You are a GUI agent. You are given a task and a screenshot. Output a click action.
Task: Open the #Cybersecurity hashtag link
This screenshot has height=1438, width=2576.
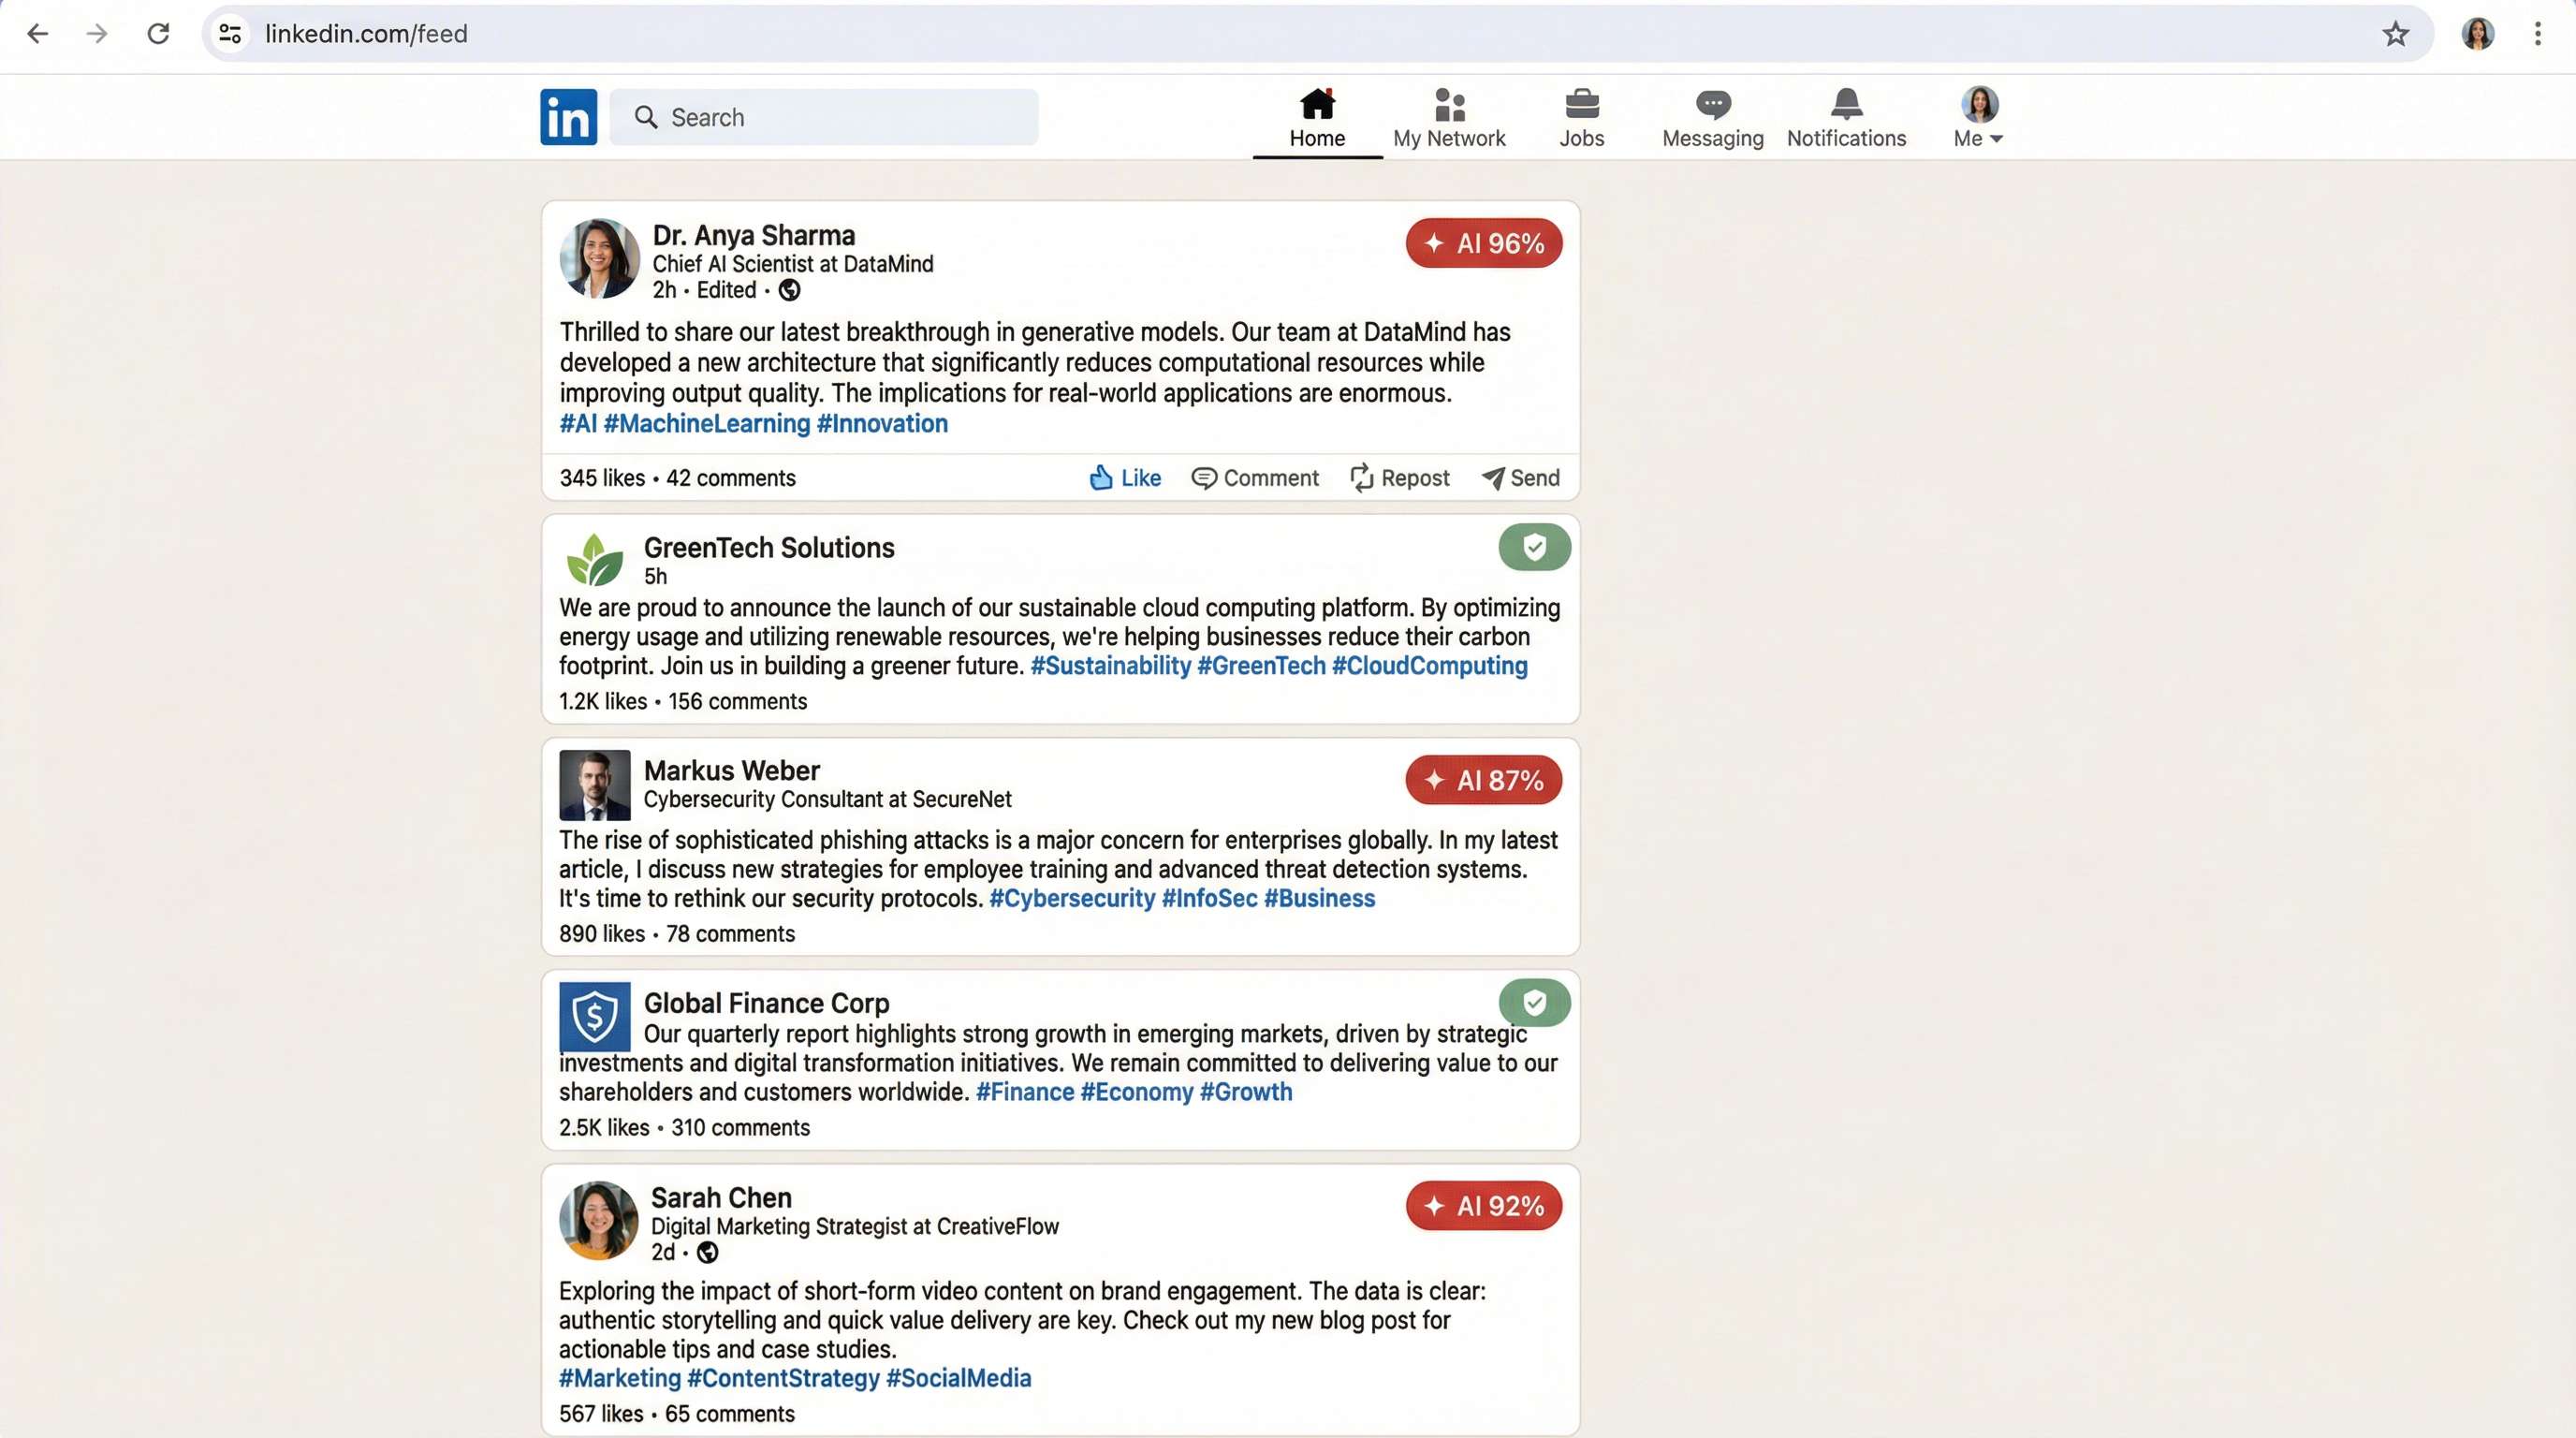(x=1071, y=898)
